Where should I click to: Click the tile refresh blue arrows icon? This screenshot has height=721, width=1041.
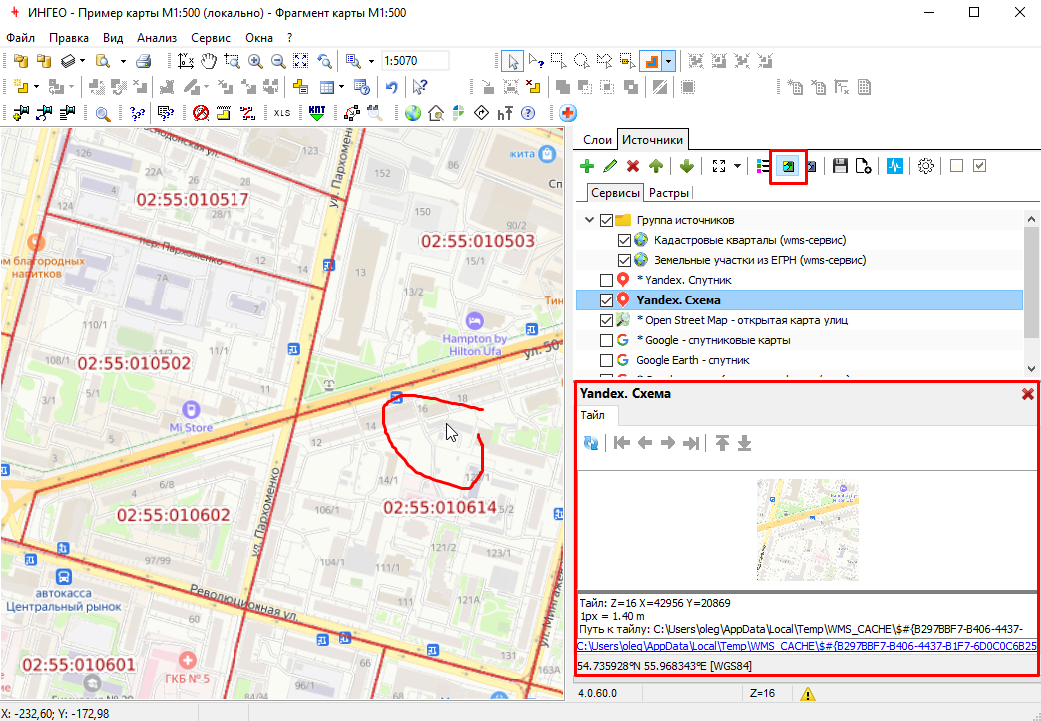[590, 443]
